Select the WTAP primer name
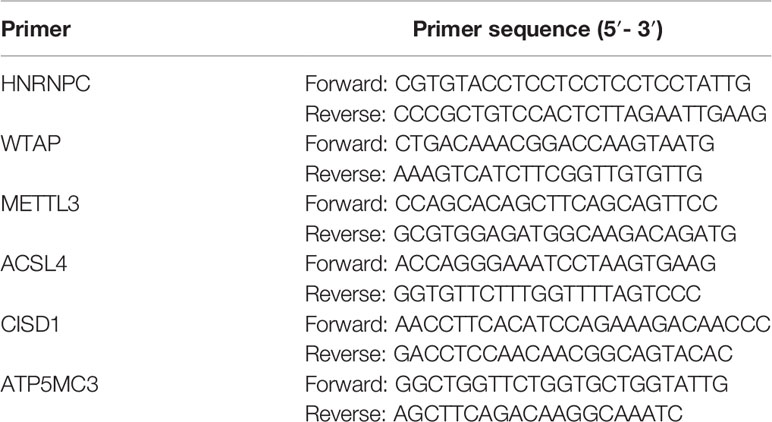Screen dimensions: 772x422 click(31, 144)
